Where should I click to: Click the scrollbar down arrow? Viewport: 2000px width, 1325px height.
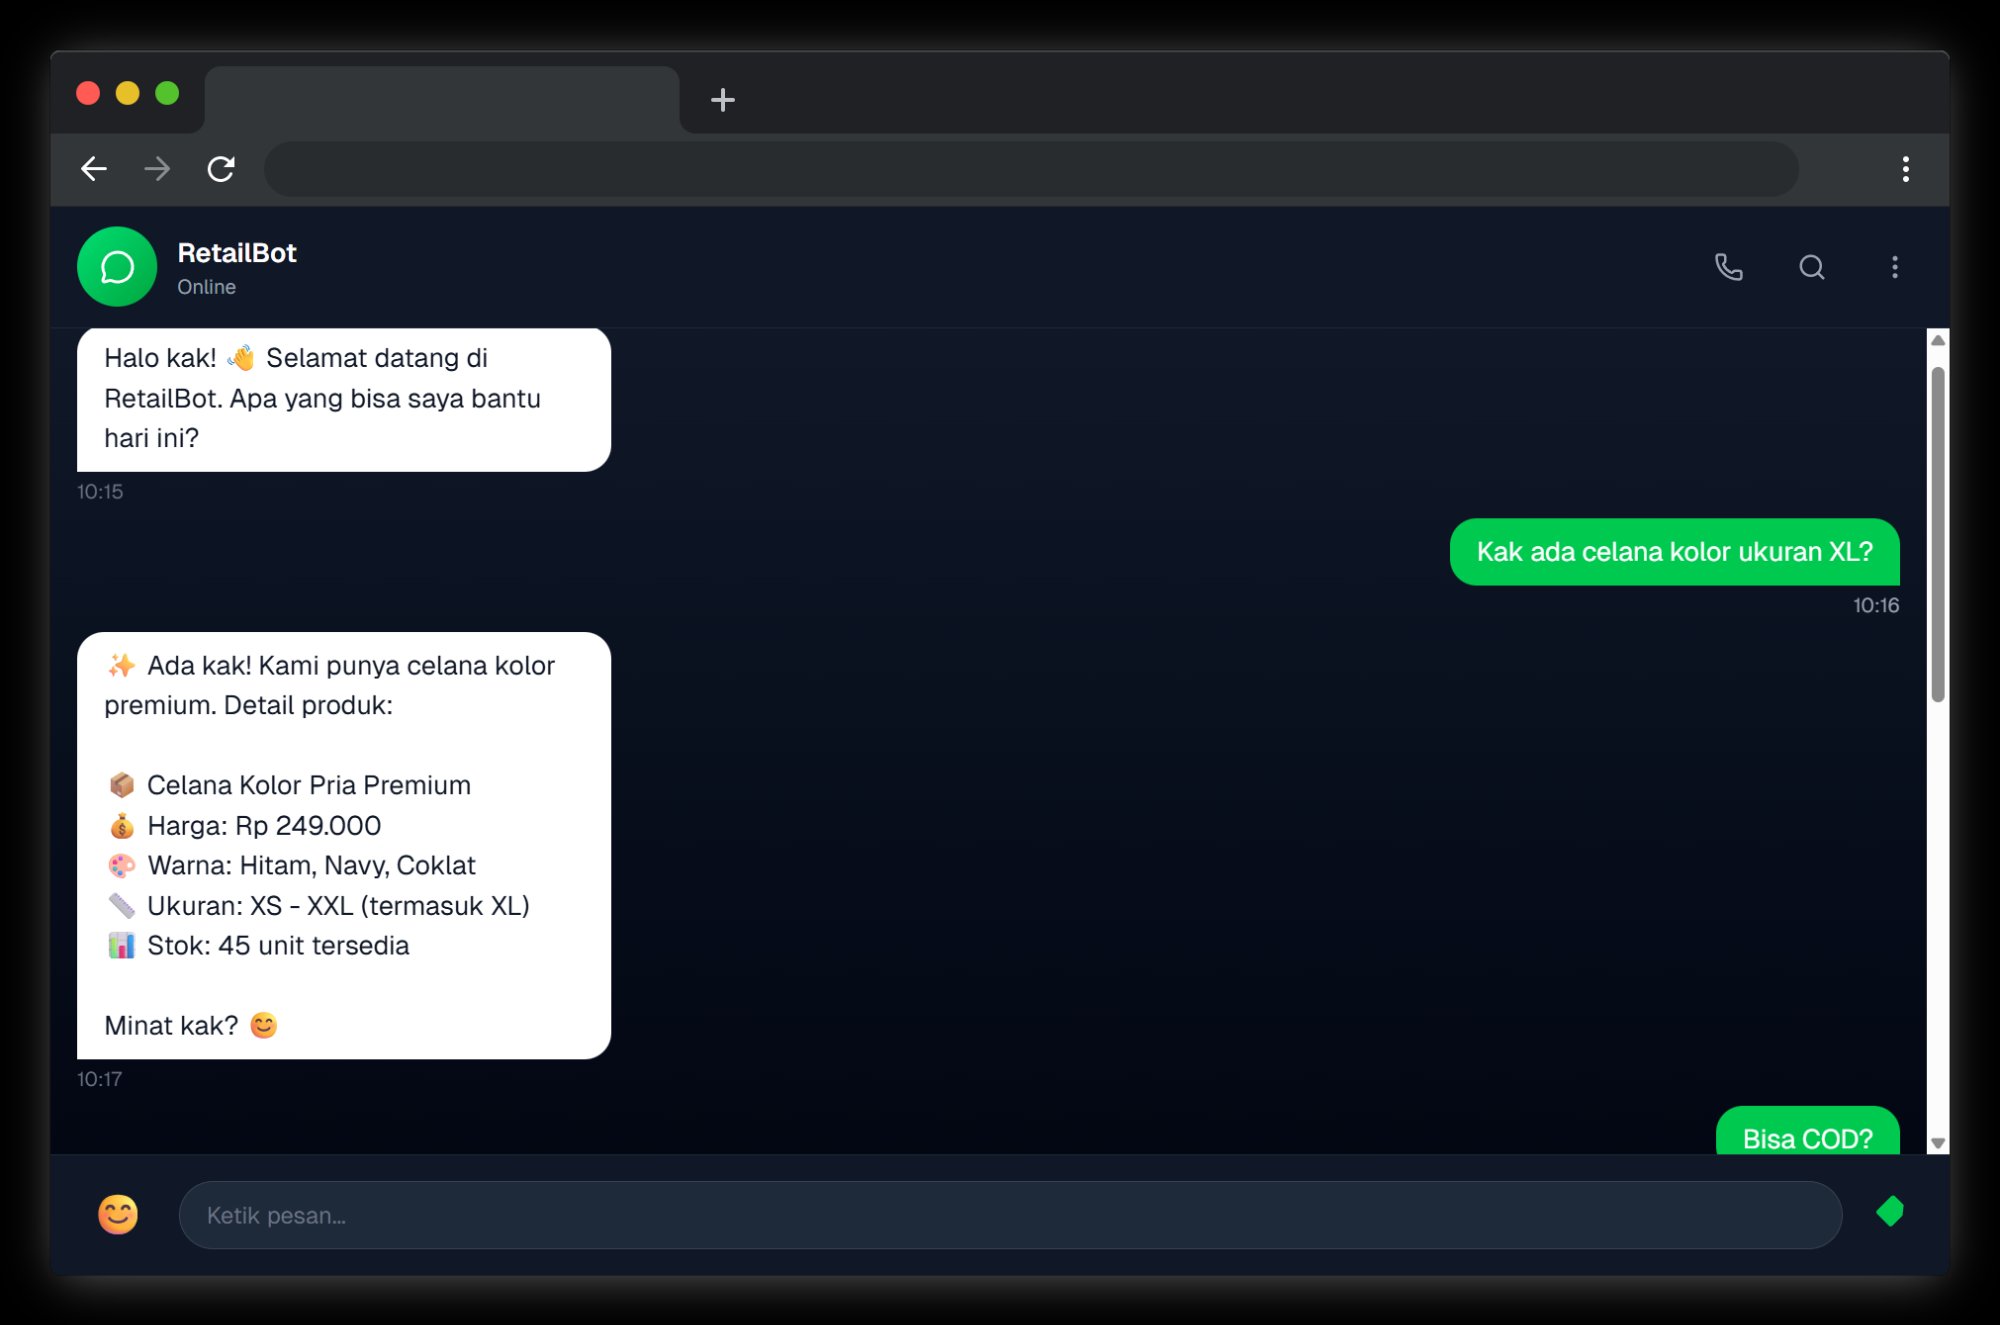1937,1140
